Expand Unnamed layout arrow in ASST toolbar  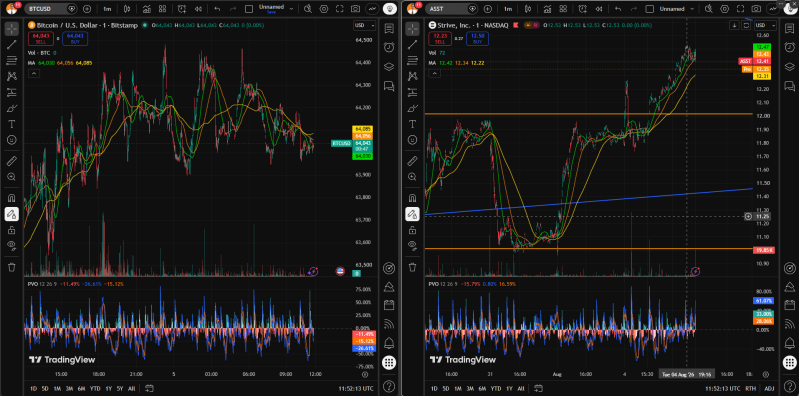[691, 9]
